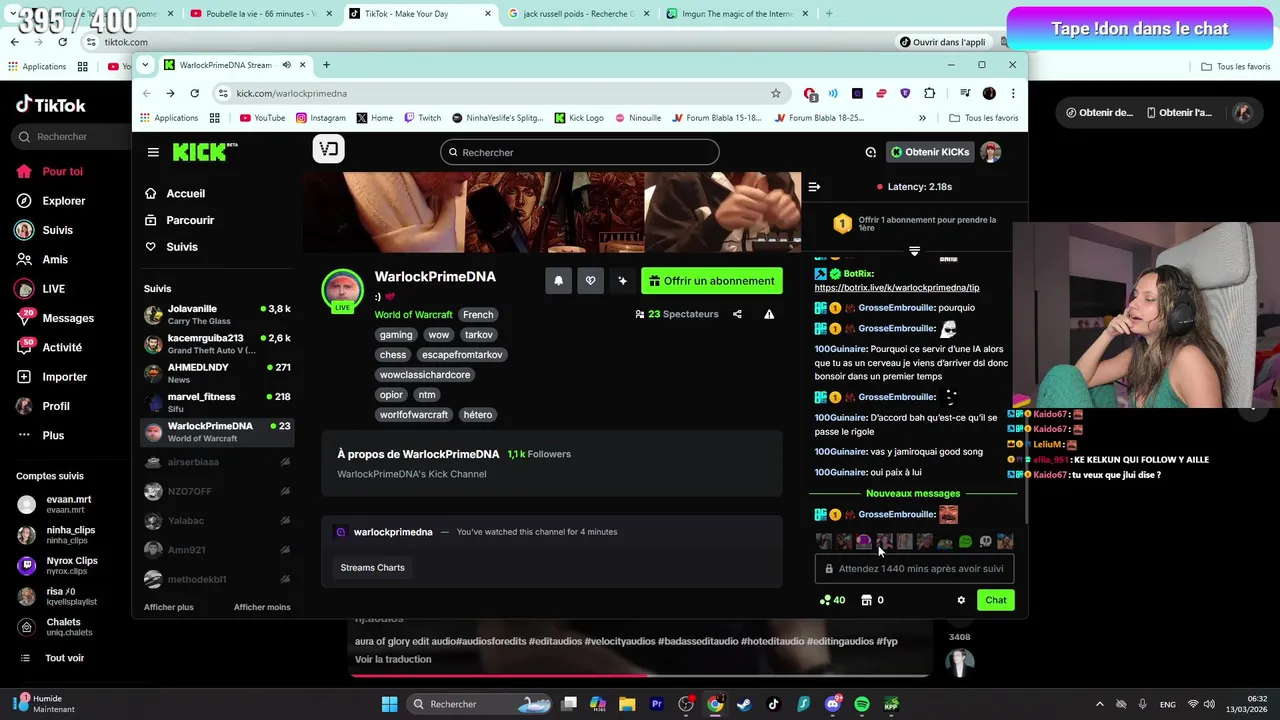Image resolution: width=1280 pixels, height=720 pixels.
Task: Open Tous les favoris folder in Kick window
Action: 983,118
